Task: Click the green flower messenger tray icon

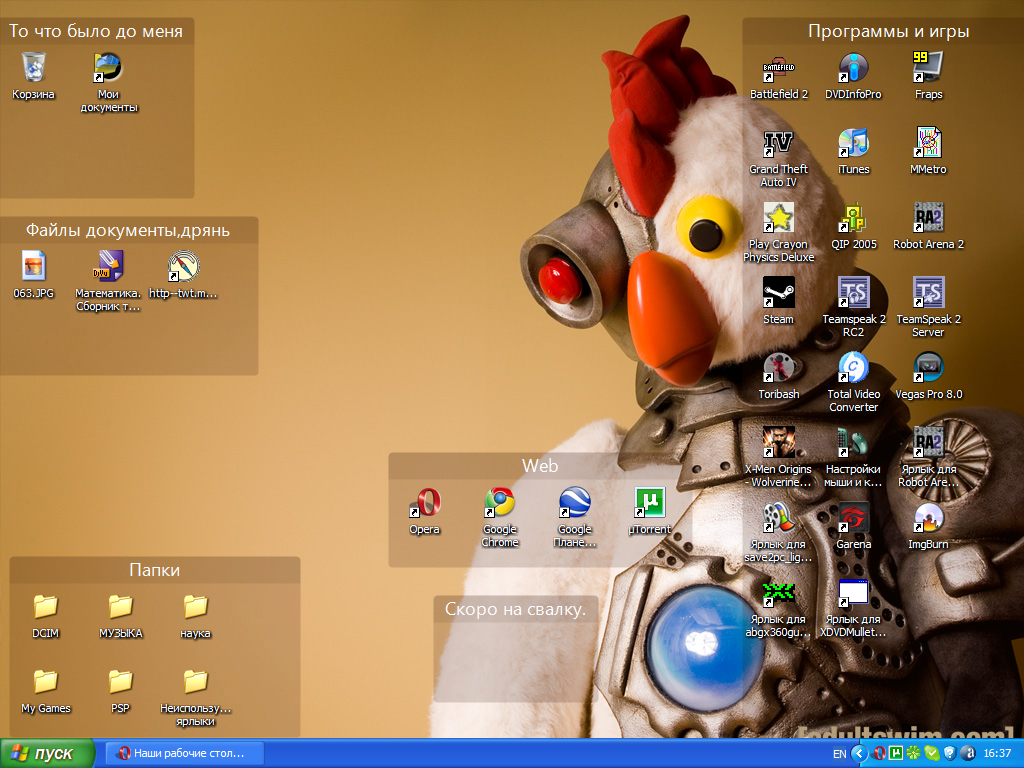Action: coord(913,754)
